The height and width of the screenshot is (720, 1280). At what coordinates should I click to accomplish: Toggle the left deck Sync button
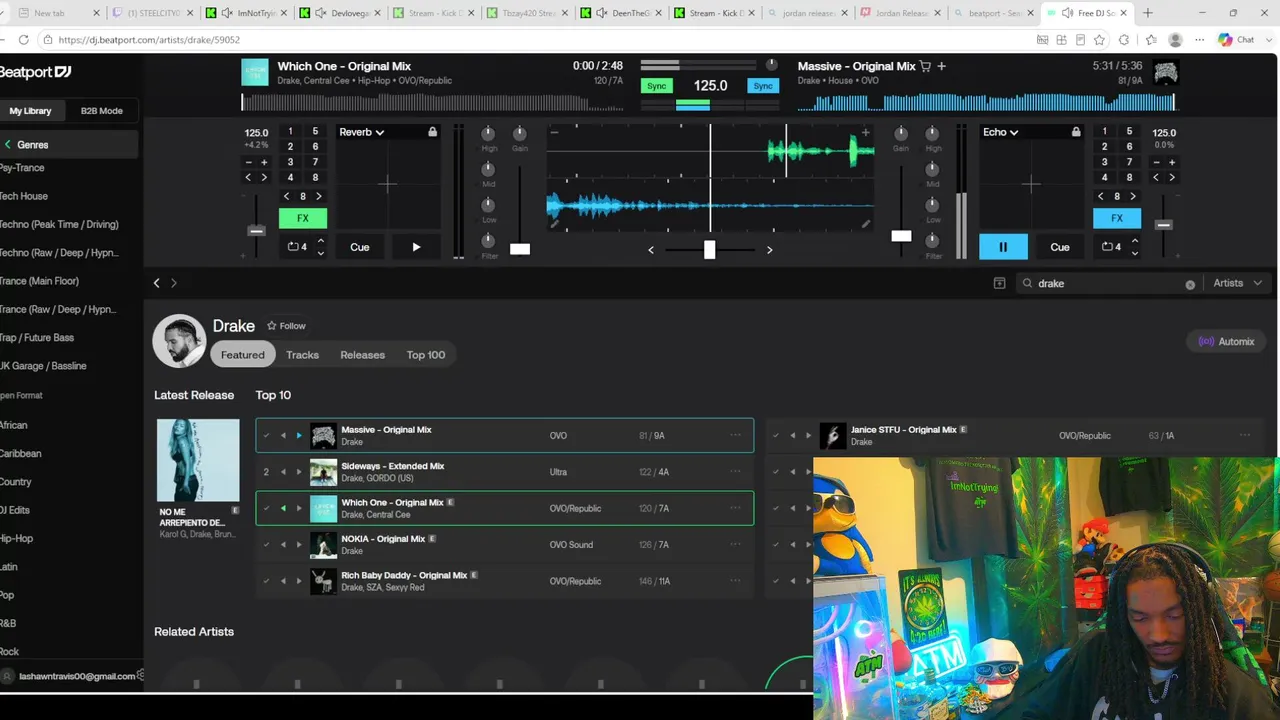656,86
